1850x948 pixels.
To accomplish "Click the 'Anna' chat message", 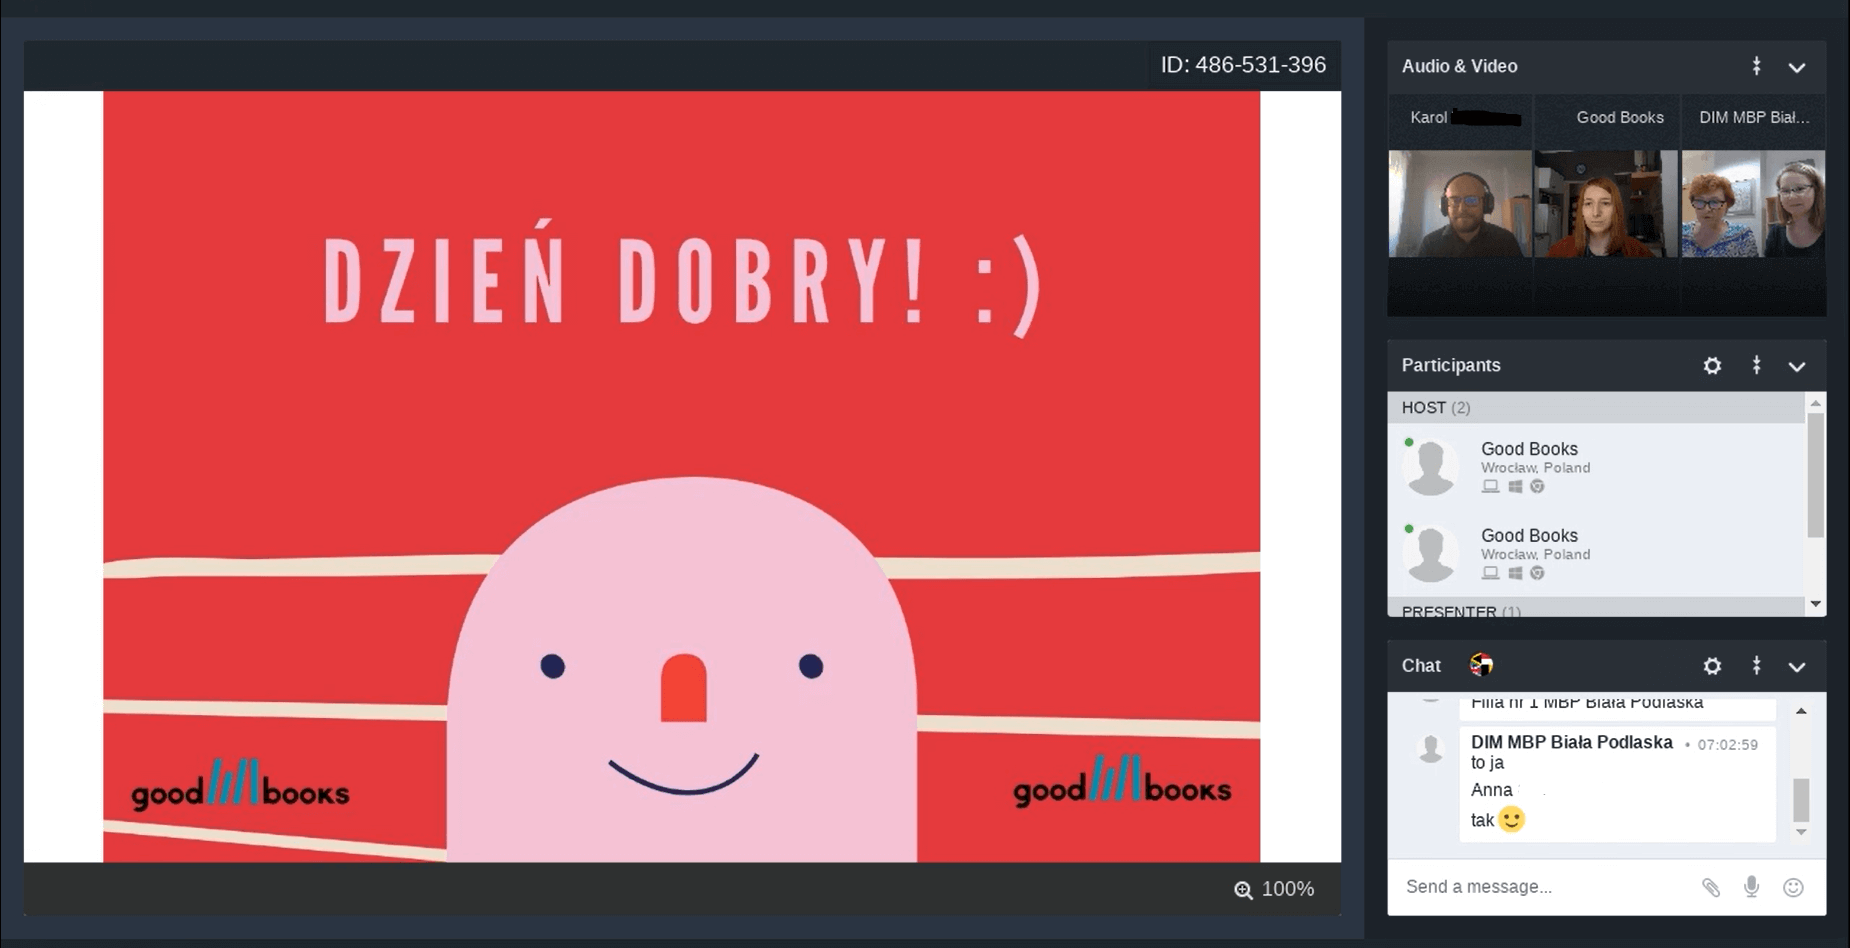I will pyautogui.click(x=1491, y=790).
